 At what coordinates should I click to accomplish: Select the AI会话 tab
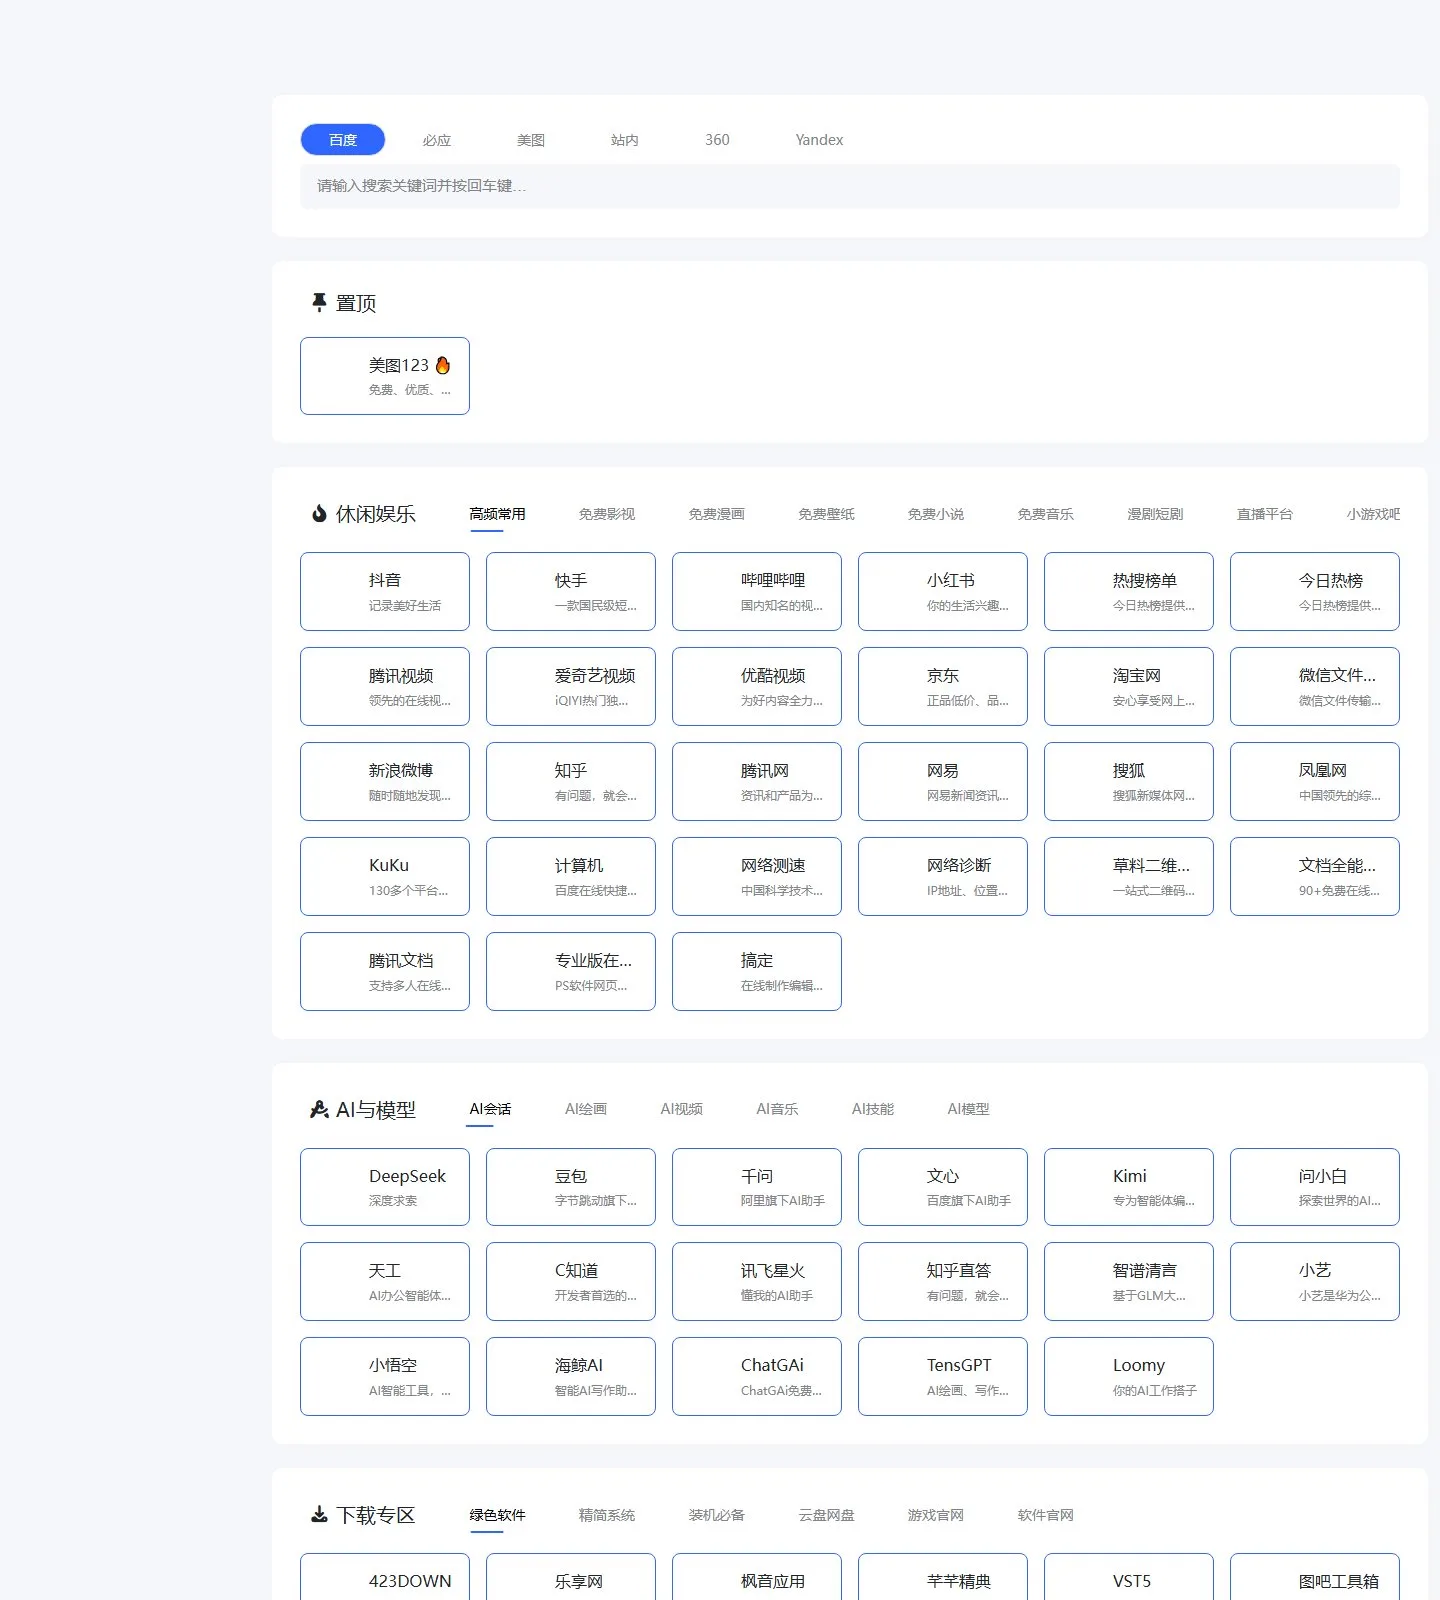[490, 1109]
